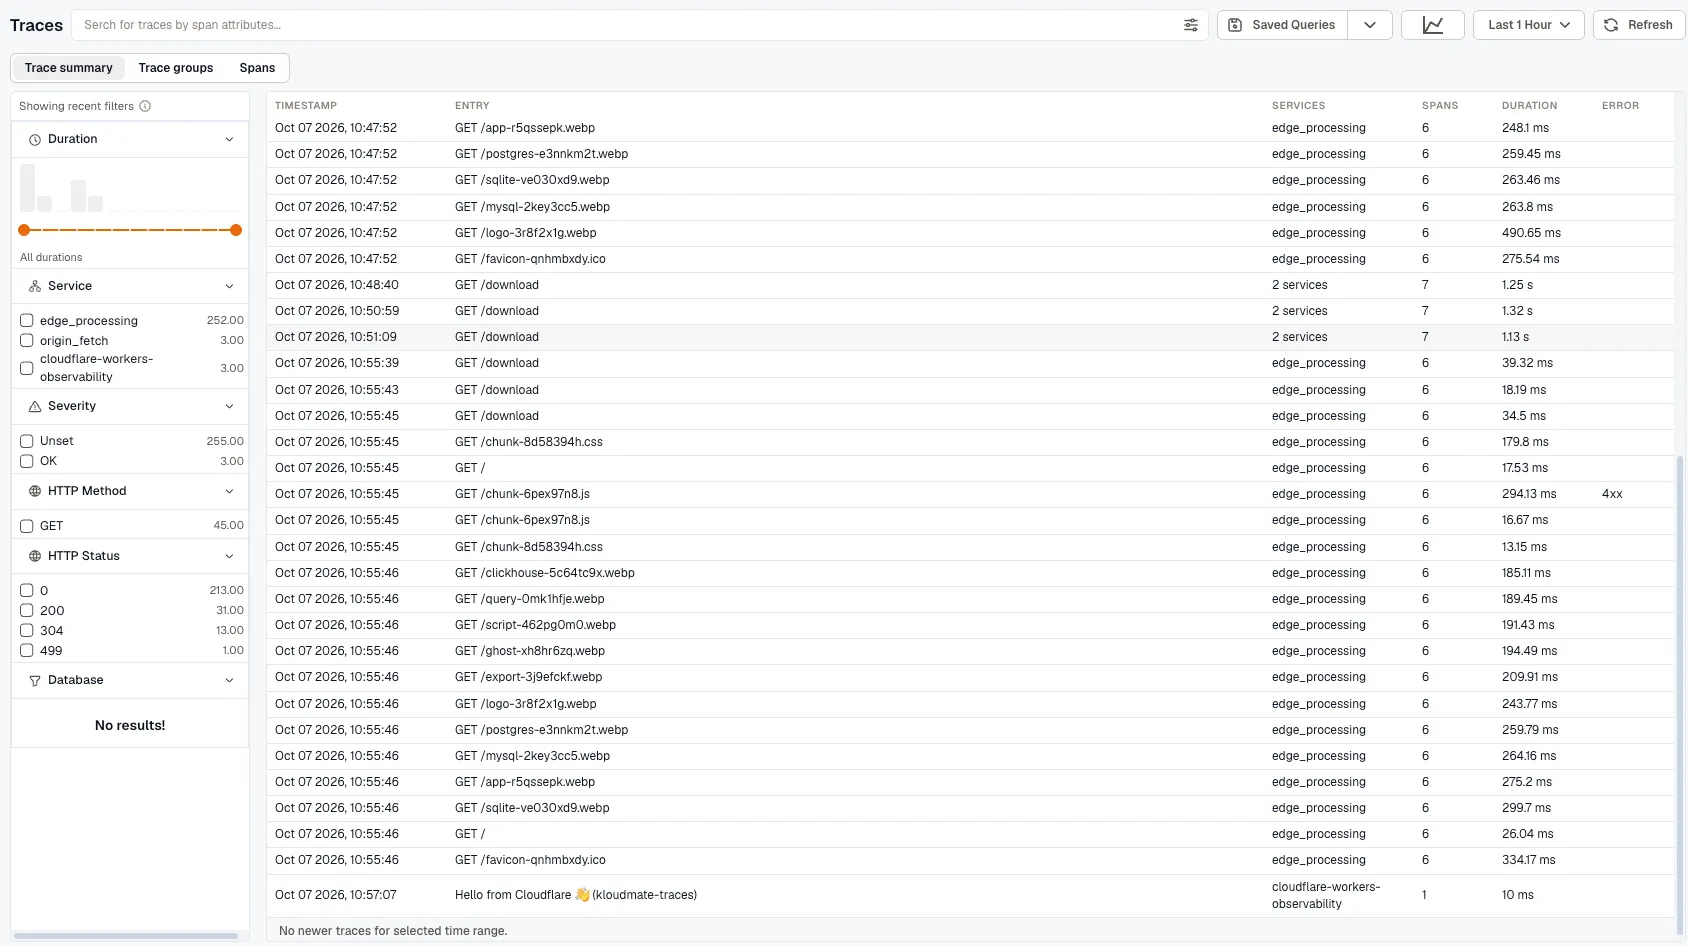Collapse the Duration filter section
1688x946 pixels.
[229, 140]
